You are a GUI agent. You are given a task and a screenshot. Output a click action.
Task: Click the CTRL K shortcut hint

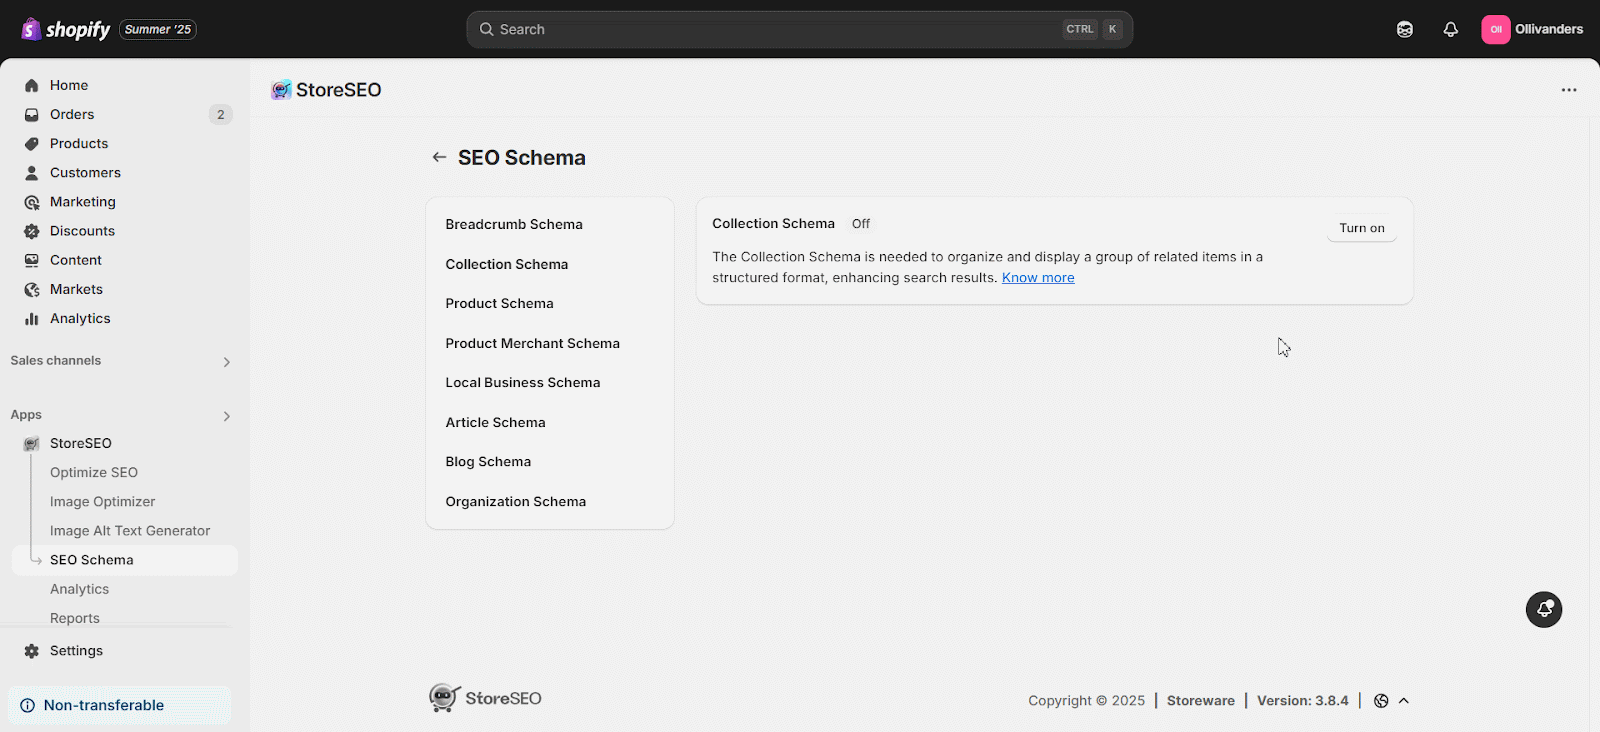tap(1093, 29)
